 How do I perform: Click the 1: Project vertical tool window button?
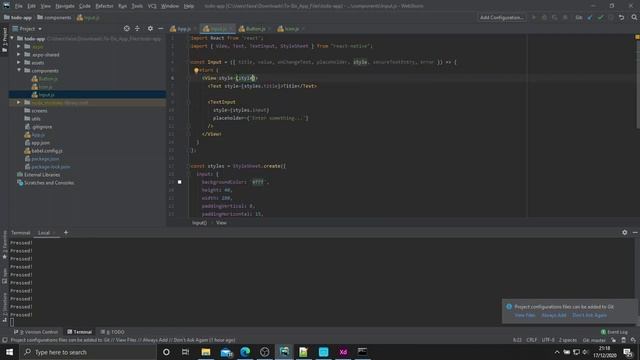pyautogui.click(x=4, y=40)
